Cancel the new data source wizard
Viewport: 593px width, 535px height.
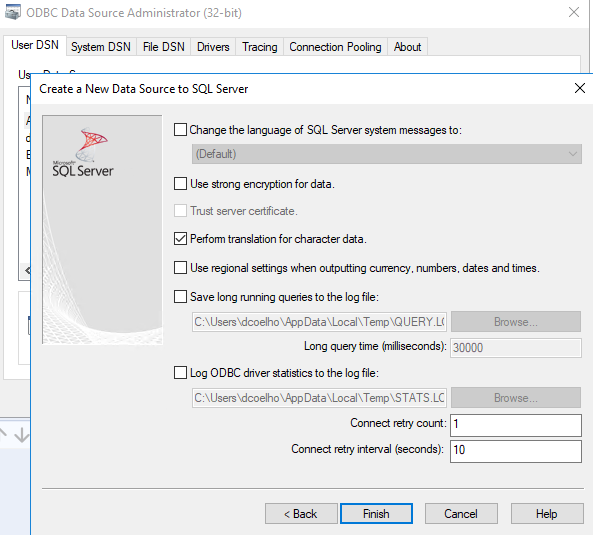tap(461, 513)
